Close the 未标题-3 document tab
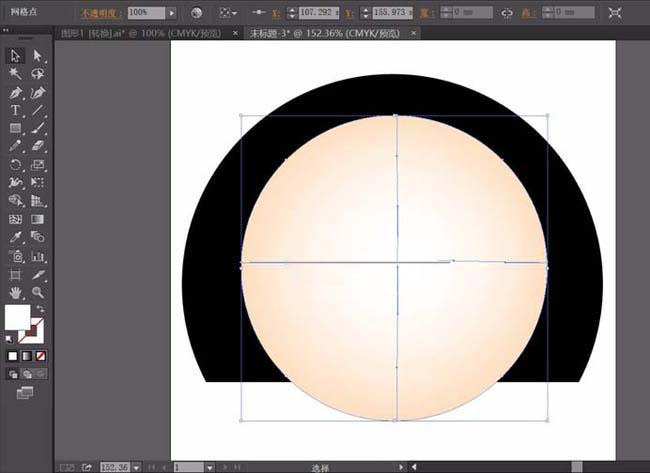The image size is (650, 473). pos(413,33)
